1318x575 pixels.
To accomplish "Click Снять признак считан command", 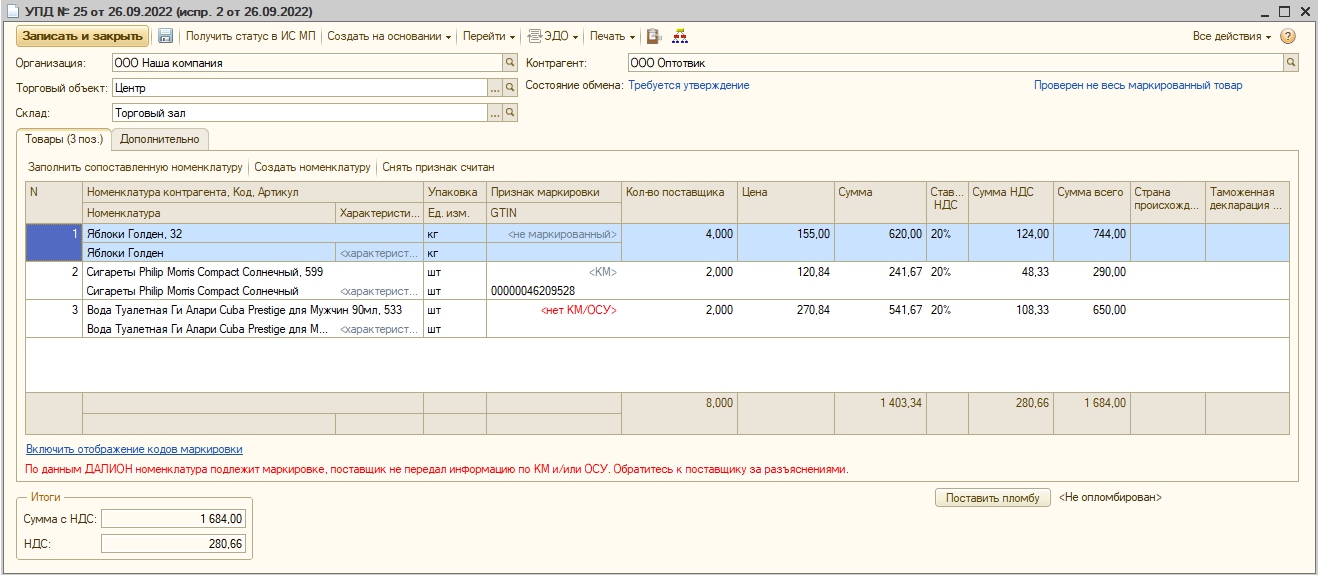I will 438,167.
